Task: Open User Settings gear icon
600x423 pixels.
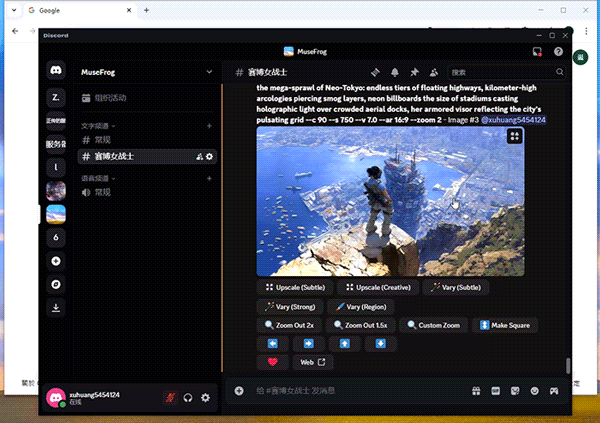Action: (205, 398)
